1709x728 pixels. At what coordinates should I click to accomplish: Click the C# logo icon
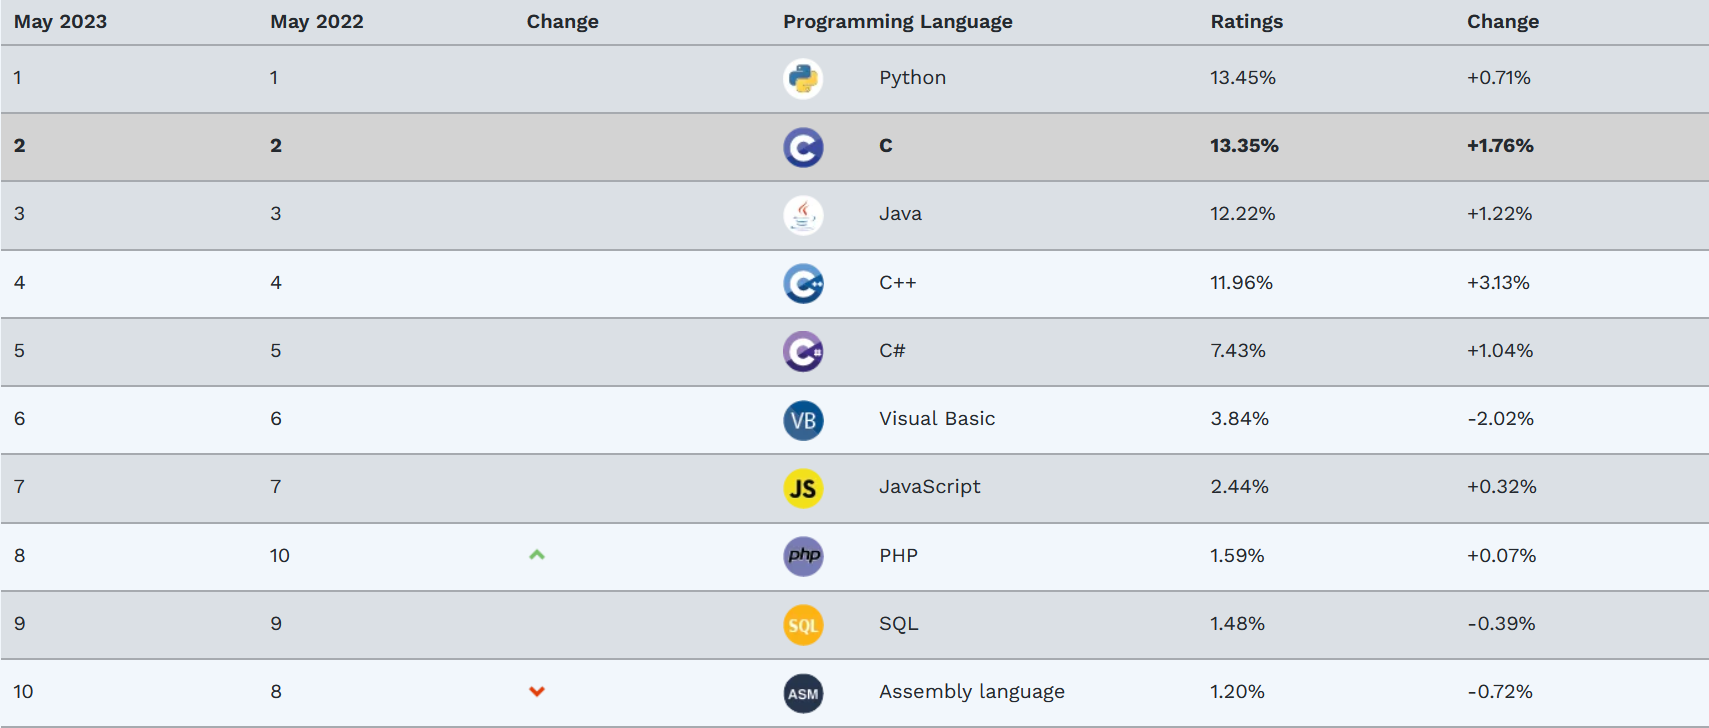point(803,352)
